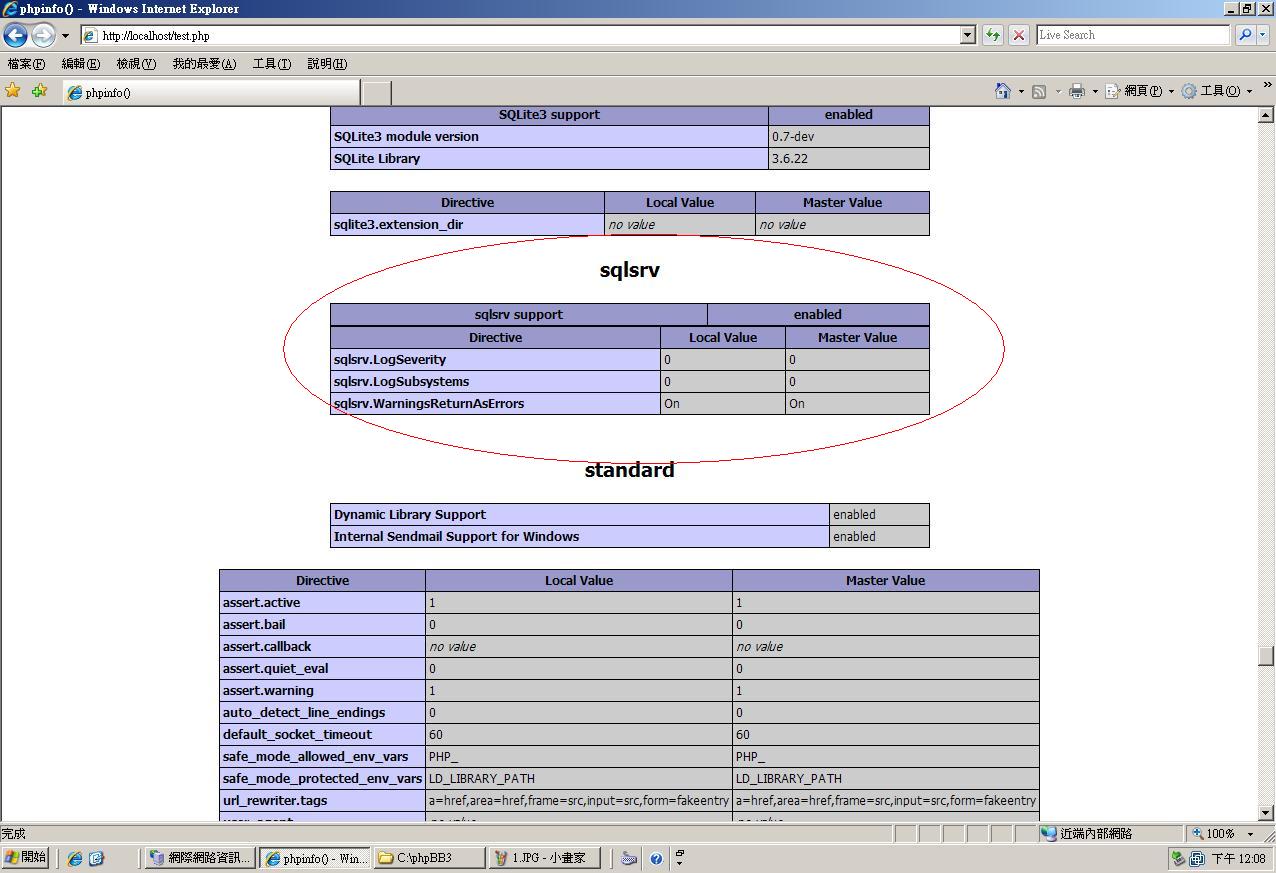
Task: Click the green system tray icon
Action: (1178, 858)
